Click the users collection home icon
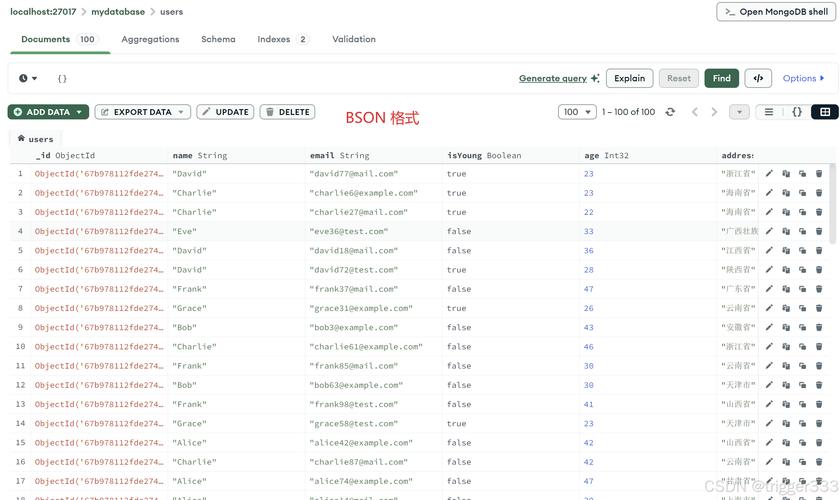Screen dimensions: 840x500 21,138
